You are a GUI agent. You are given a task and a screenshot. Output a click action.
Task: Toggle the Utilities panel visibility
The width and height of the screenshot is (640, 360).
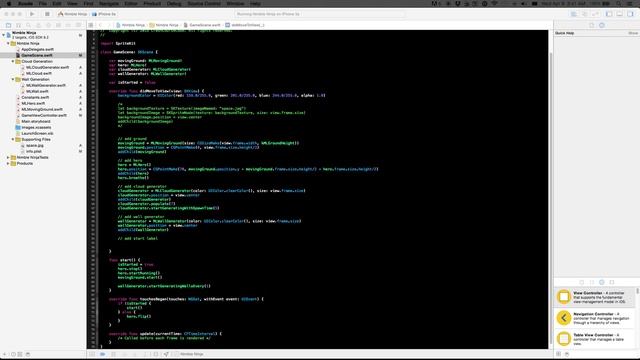pos(630,14)
